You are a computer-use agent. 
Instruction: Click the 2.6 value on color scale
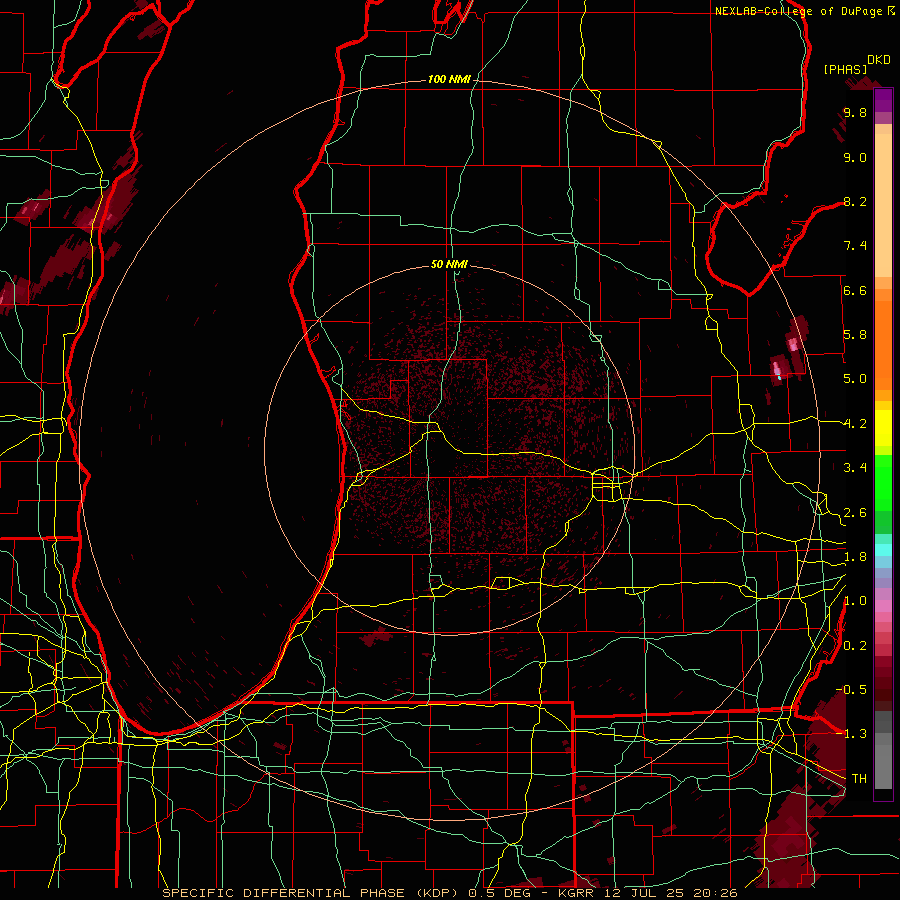(855, 513)
